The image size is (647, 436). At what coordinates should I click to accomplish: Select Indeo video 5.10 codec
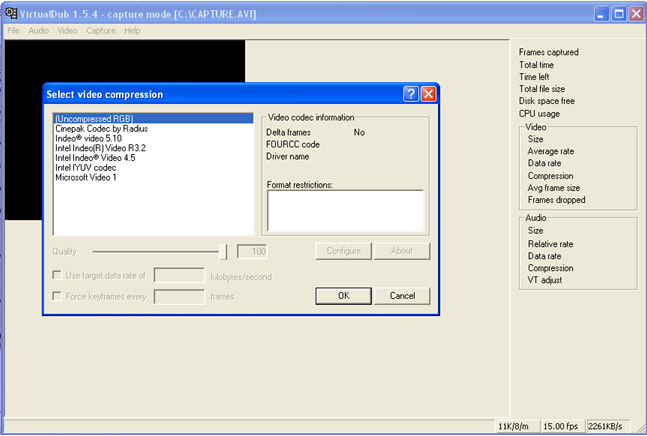click(153, 139)
